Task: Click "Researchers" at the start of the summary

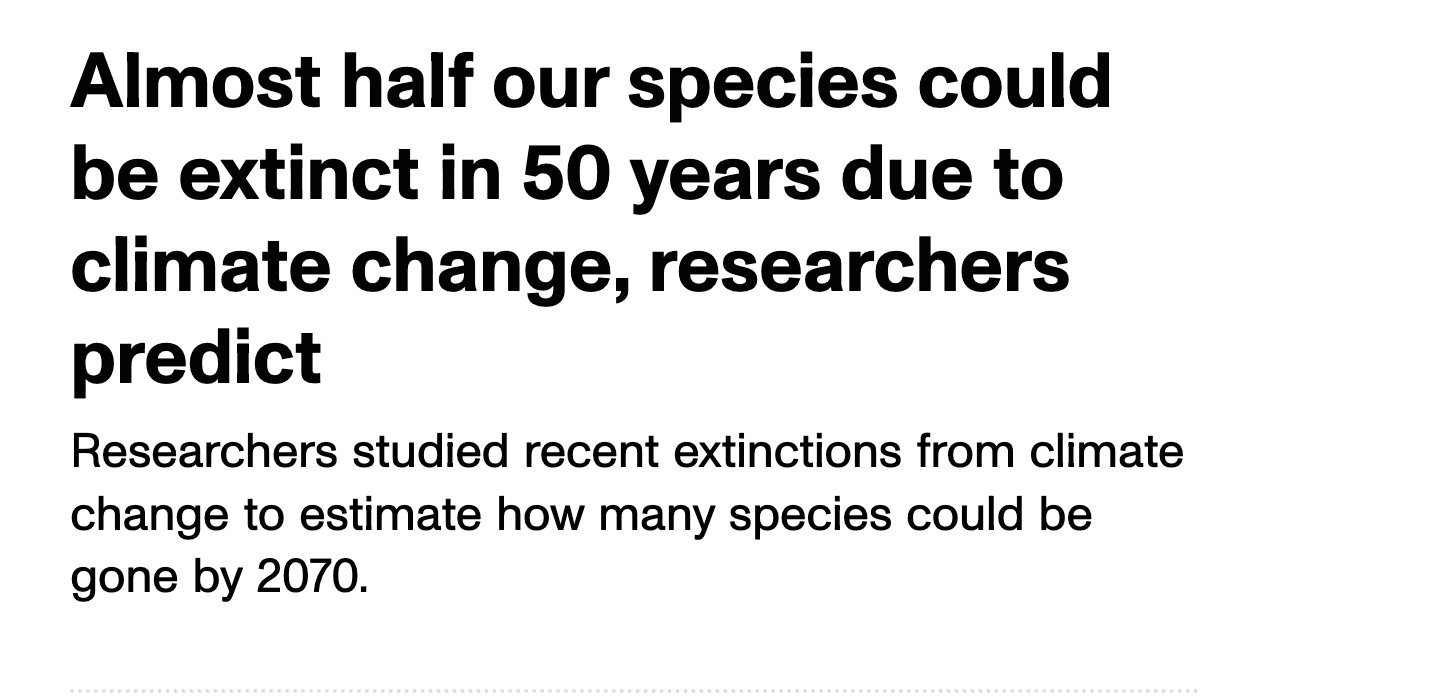Action: (x=204, y=452)
